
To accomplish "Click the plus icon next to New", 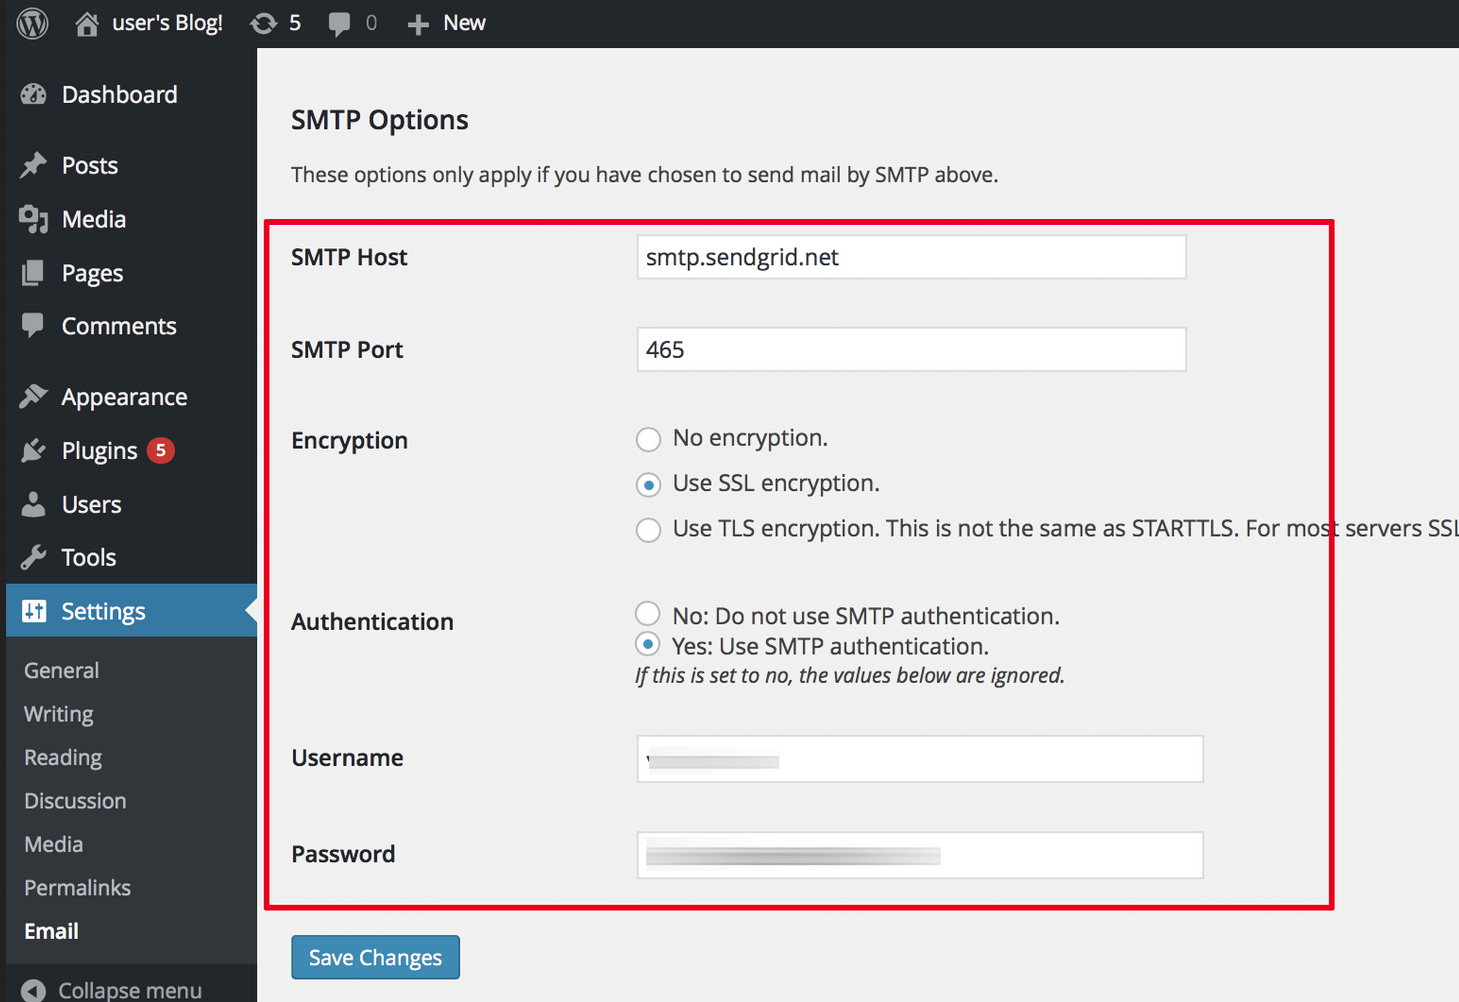I will 418,24.
